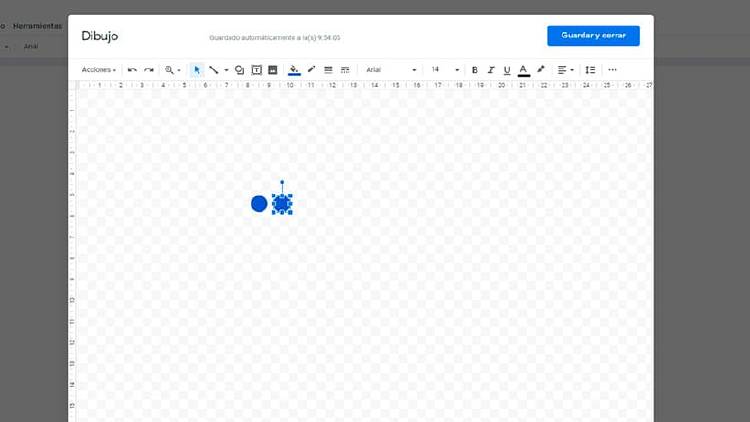
Task: Open the border weight options
Action: [x=328, y=70]
